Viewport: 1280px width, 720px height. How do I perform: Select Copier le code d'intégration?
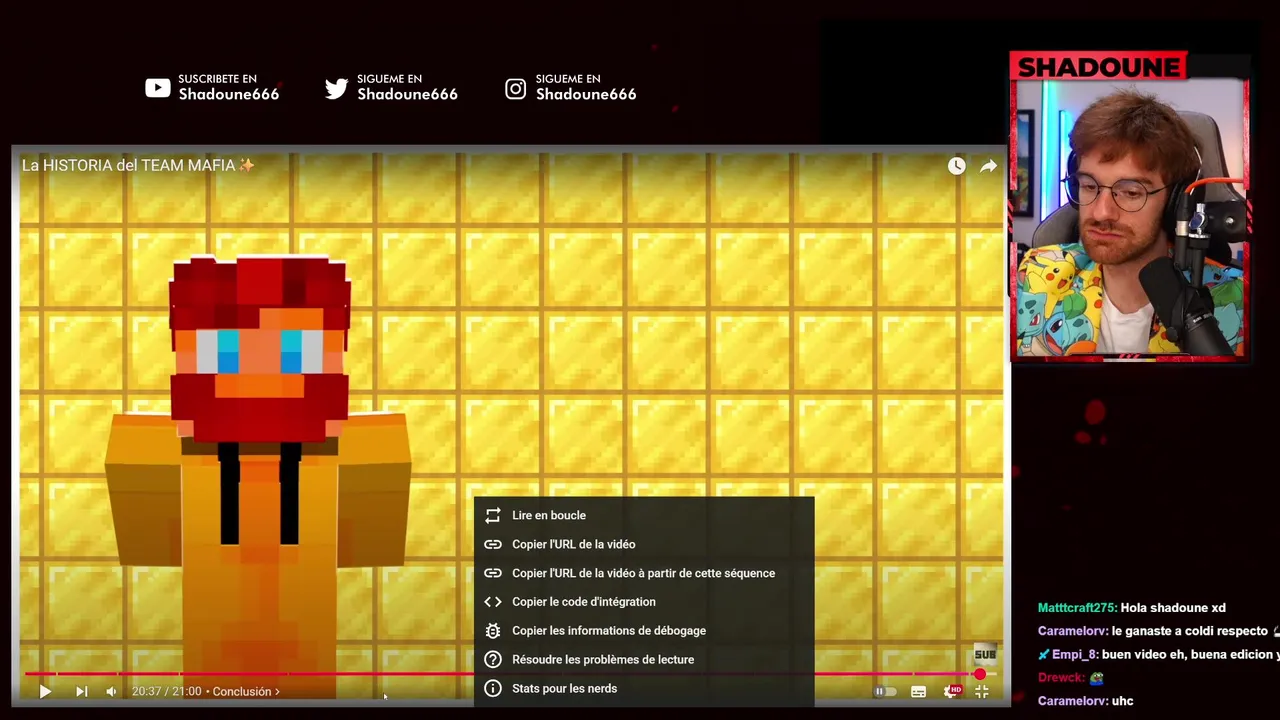click(x=644, y=602)
